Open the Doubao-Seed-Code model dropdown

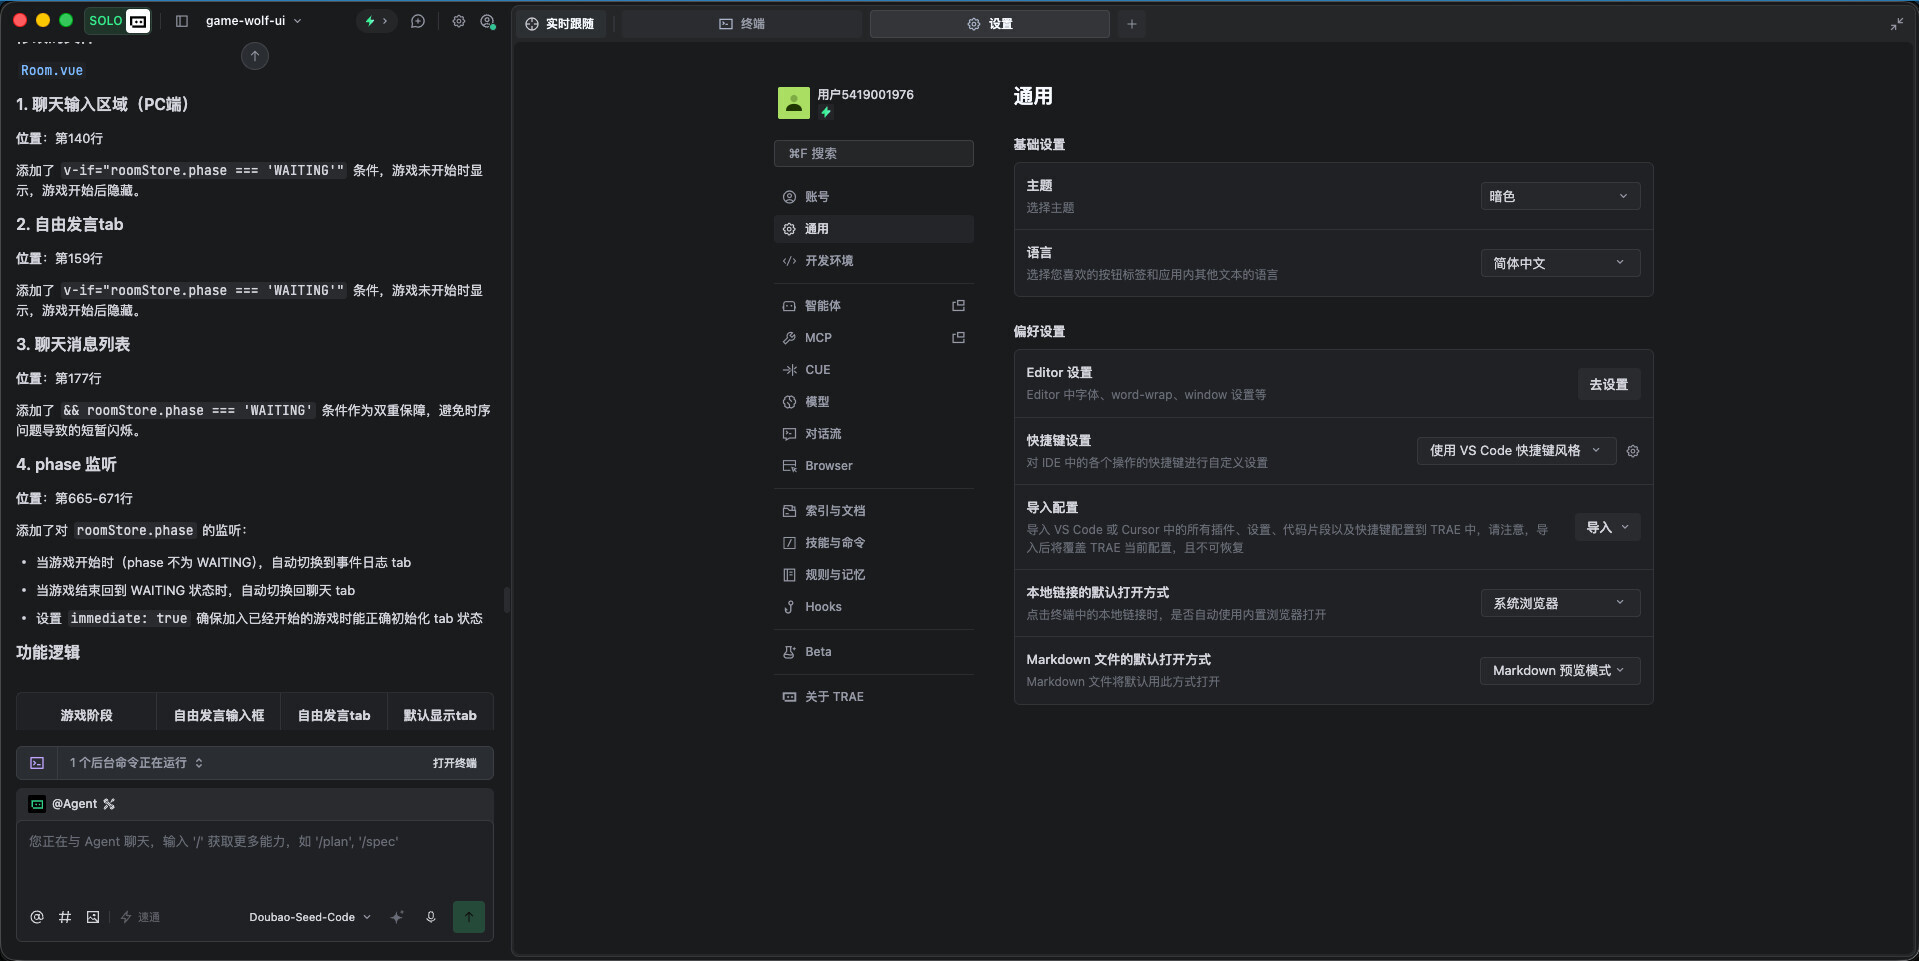click(x=310, y=917)
